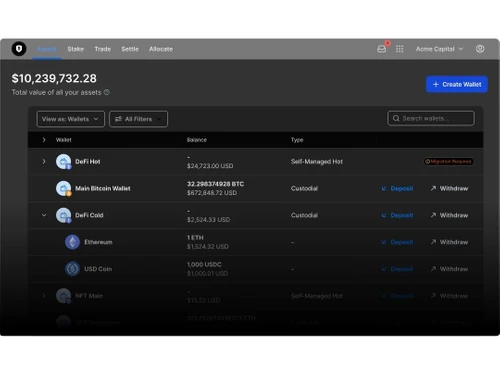500x375 pixels.
Task: Click the info icon beside total value
Action: (x=107, y=92)
